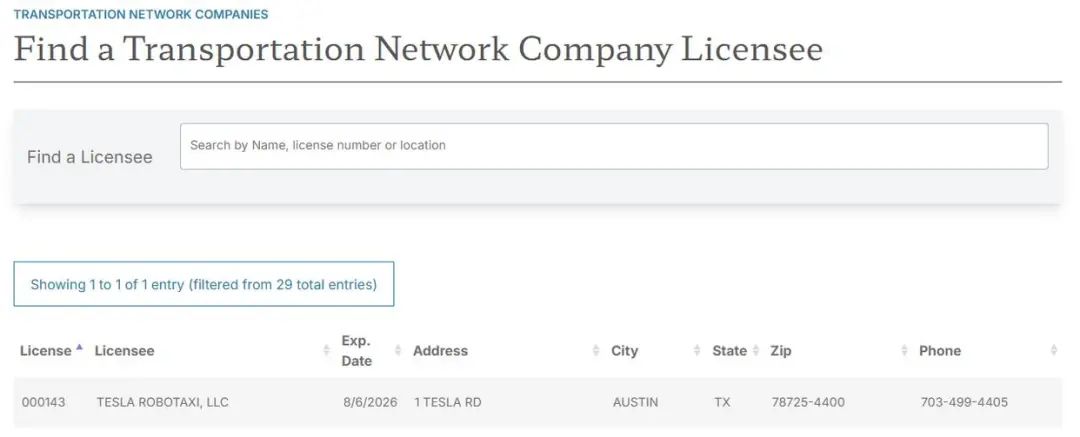Click the AUSTIN city cell
1080x437 pixels.
coord(635,403)
